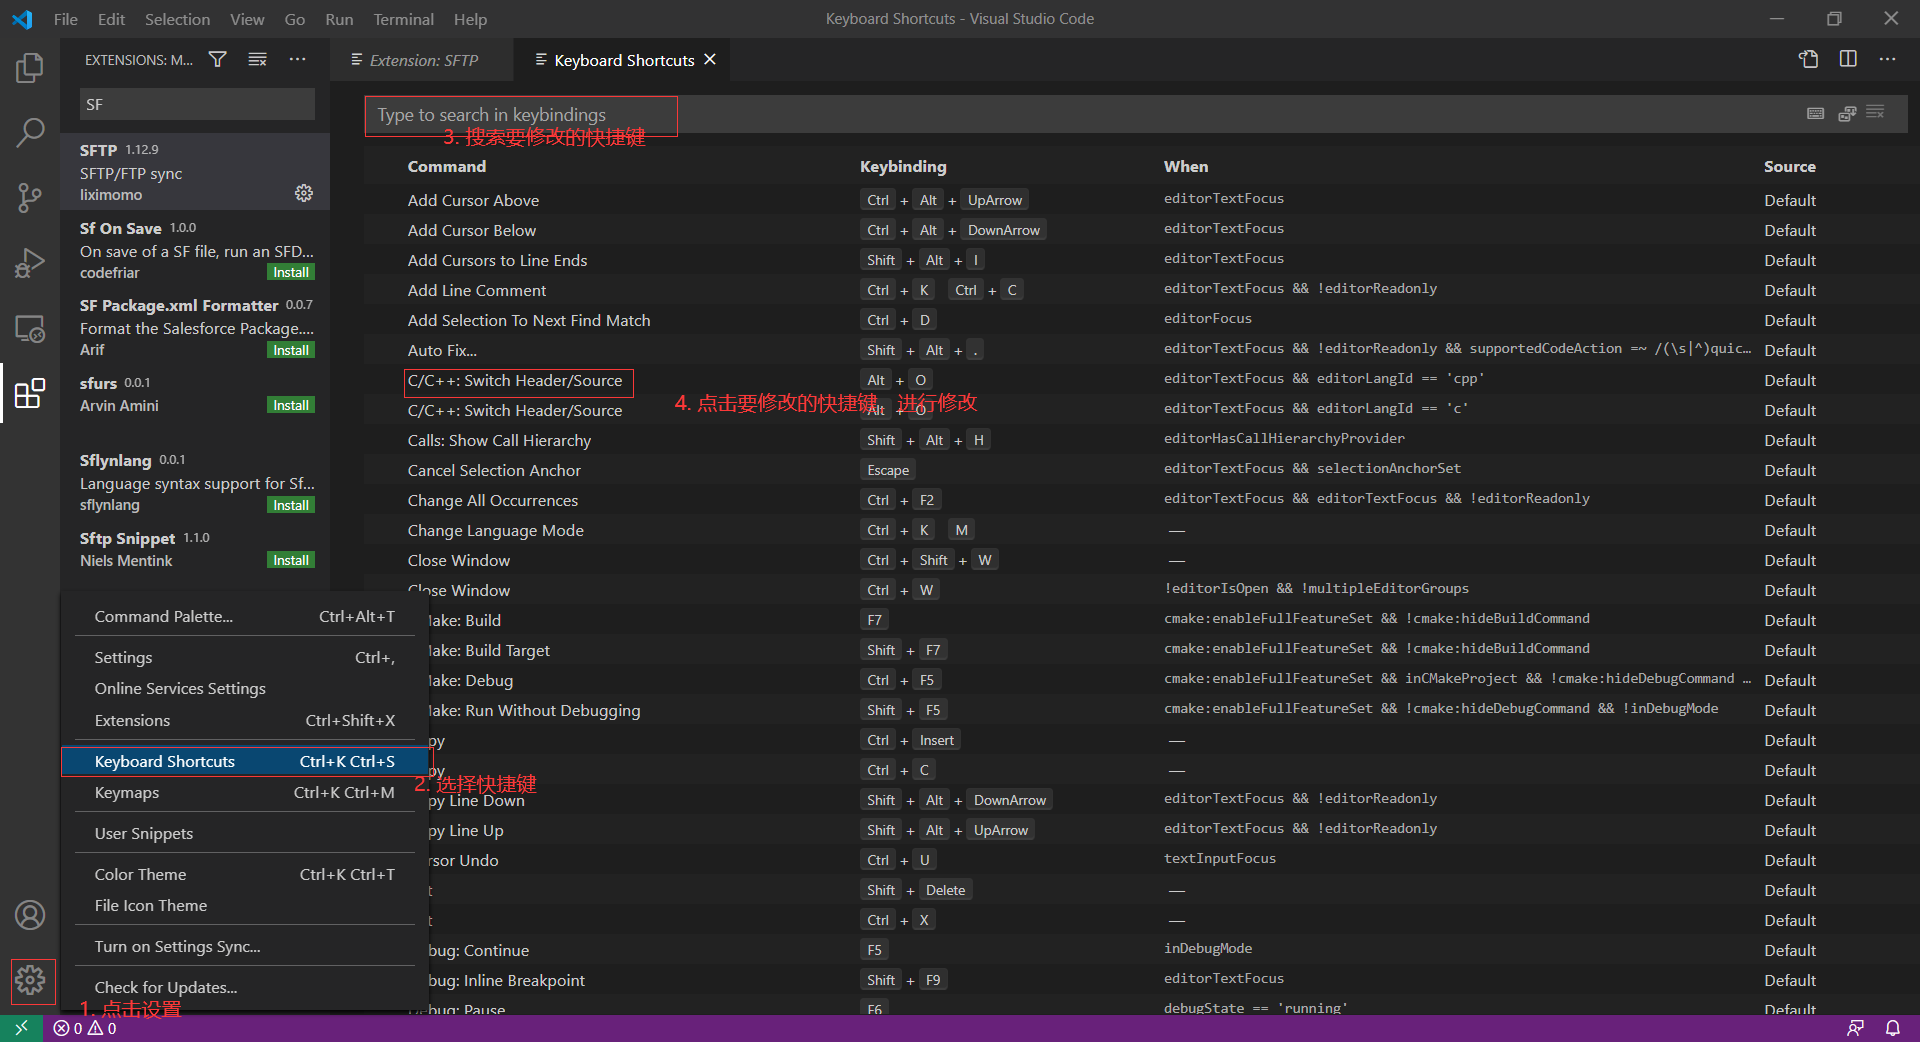Open the Selection menu
The height and width of the screenshot is (1042, 1920).
(x=177, y=19)
